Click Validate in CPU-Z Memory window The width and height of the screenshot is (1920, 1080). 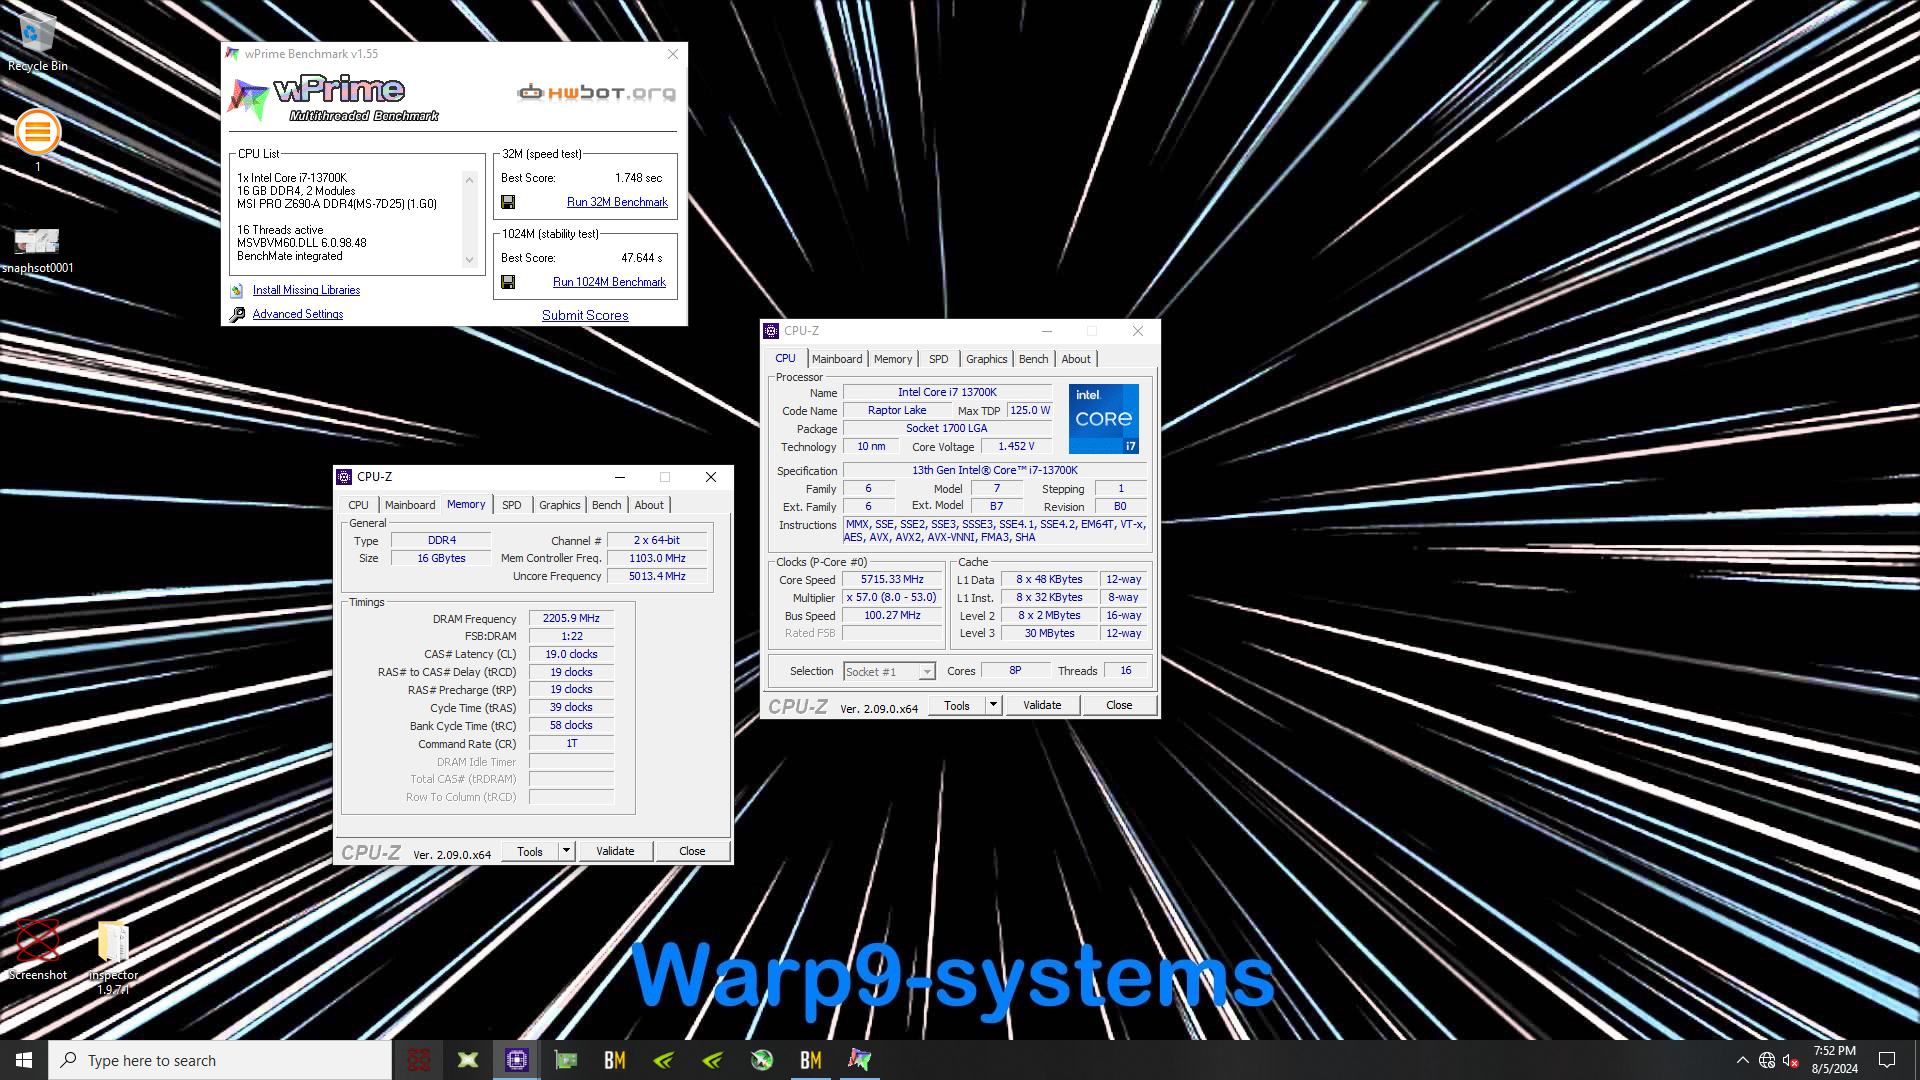[615, 851]
